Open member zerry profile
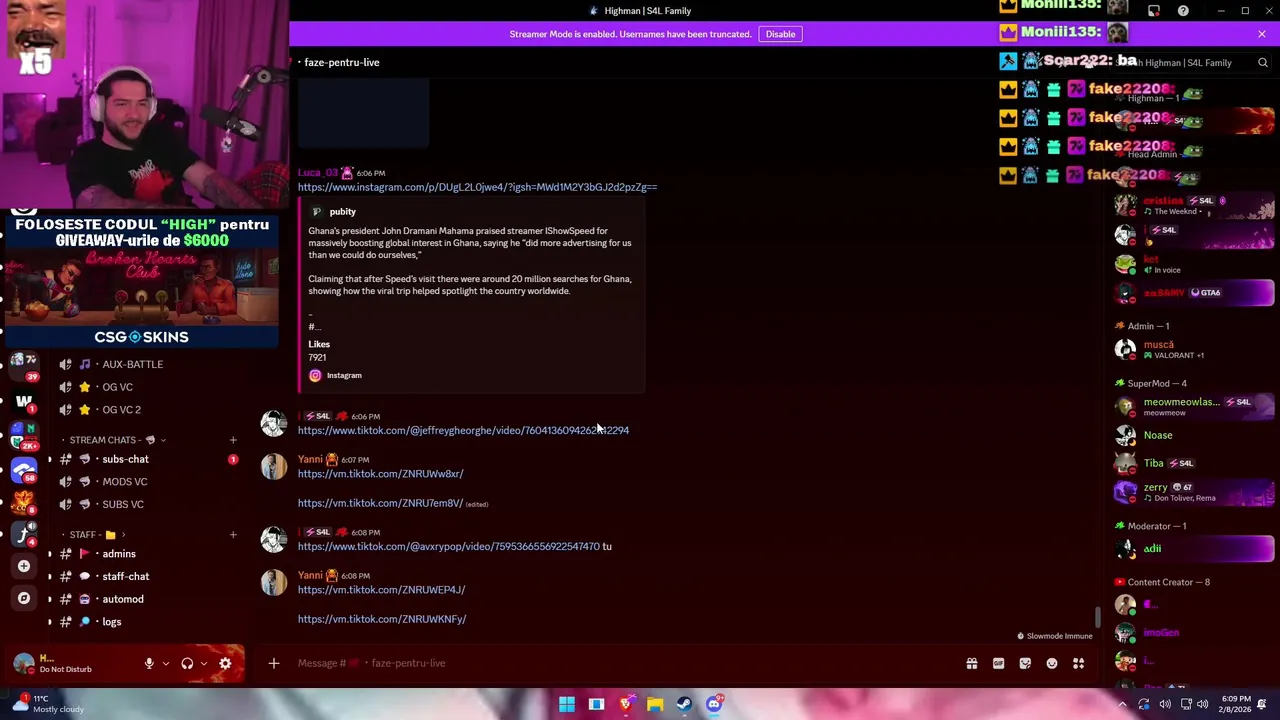Screen dimensions: 1280x720 (x=1195, y=491)
